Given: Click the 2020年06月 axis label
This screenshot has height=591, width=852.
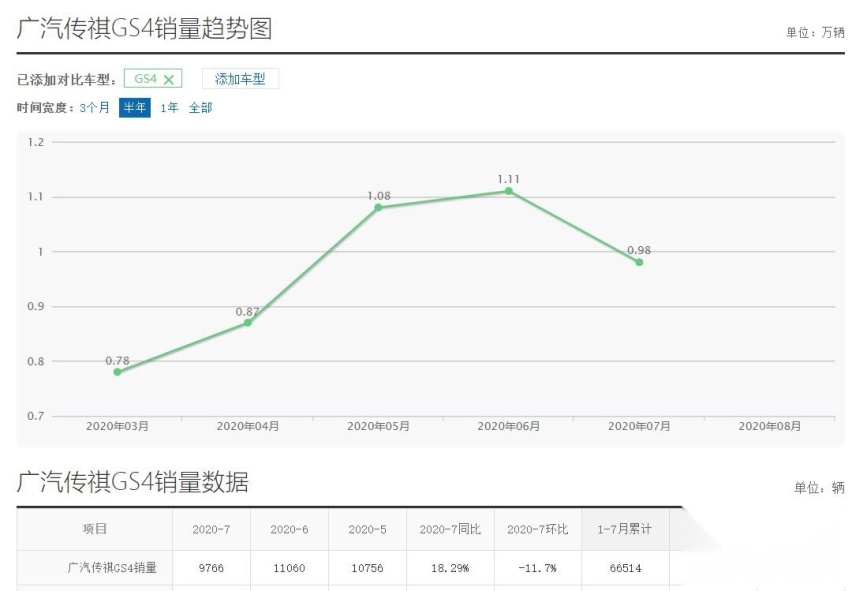Looking at the screenshot, I should [x=509, y=426].
